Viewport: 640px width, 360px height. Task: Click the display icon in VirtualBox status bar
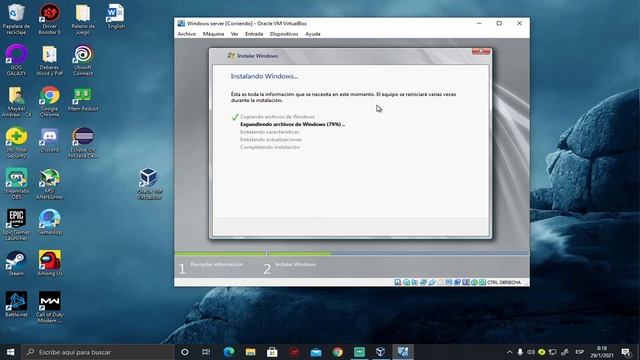tap(449, 282)
